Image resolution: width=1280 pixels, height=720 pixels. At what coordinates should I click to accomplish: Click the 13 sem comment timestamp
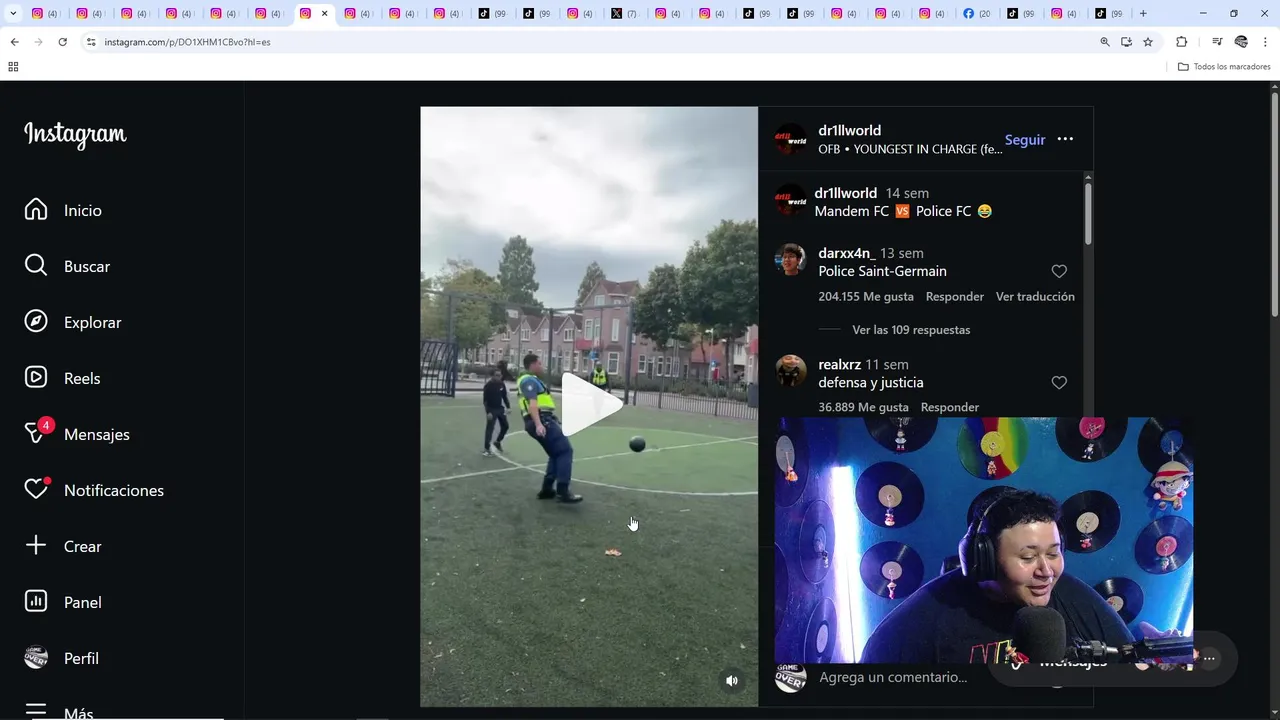click(x=901, y=253)
